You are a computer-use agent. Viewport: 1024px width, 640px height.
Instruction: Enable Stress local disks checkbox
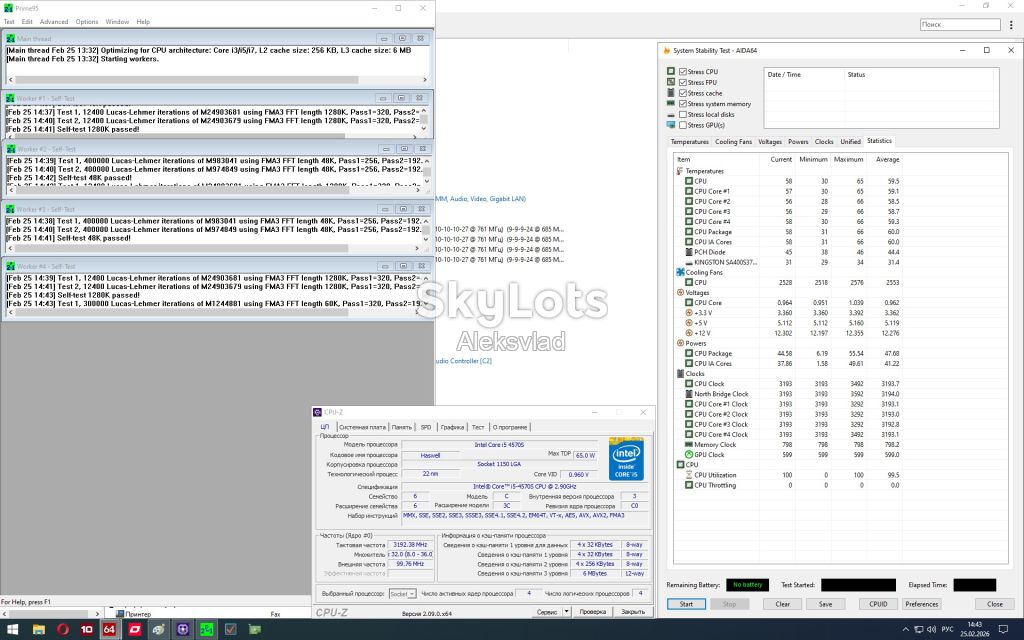click(682, 114)
